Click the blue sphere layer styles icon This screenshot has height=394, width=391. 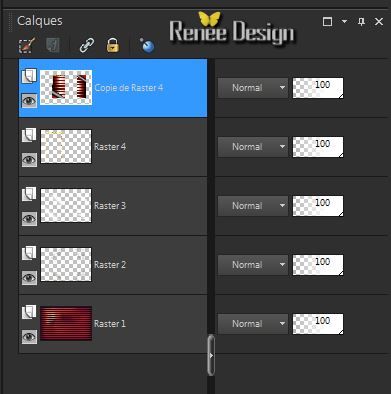pyautogui.click(x=147, y=45)
